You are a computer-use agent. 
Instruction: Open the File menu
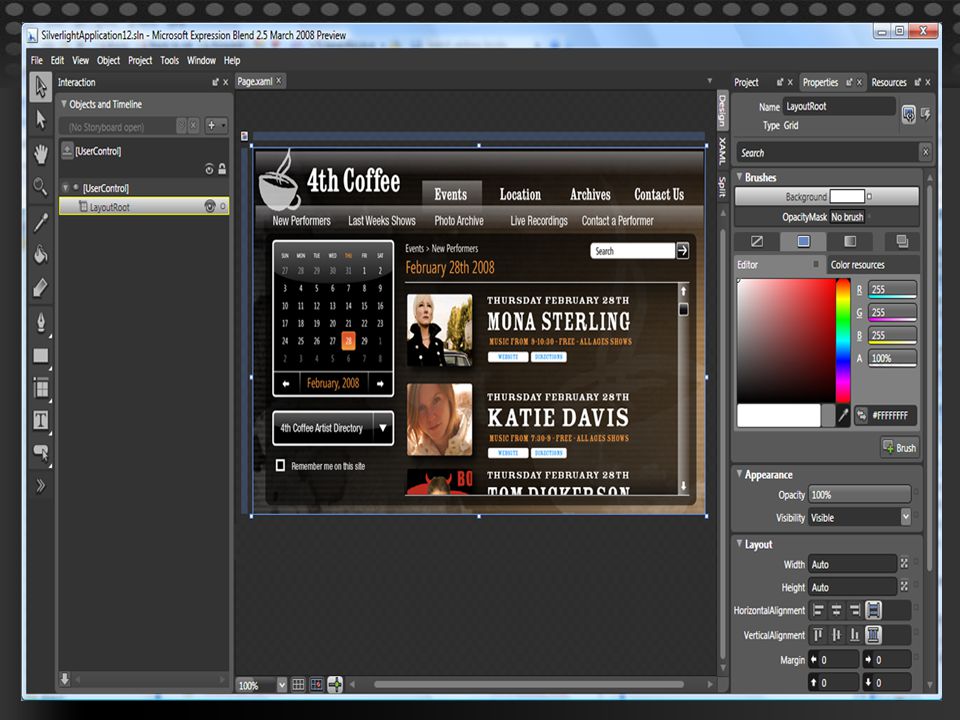tap(37, 60)
